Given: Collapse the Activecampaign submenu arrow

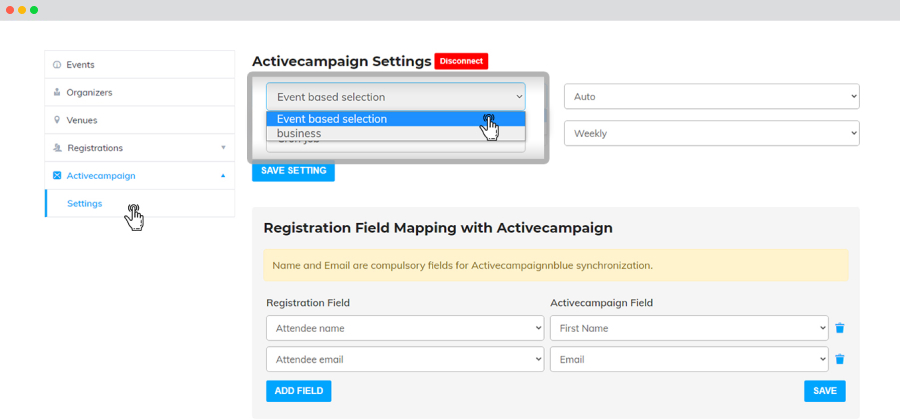Looking at the screenshot, I should [x=223, y=176].
